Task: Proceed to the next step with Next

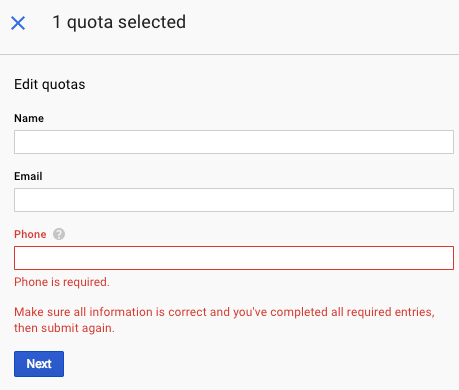Action: pyautogui.click(x=39, y=364)
